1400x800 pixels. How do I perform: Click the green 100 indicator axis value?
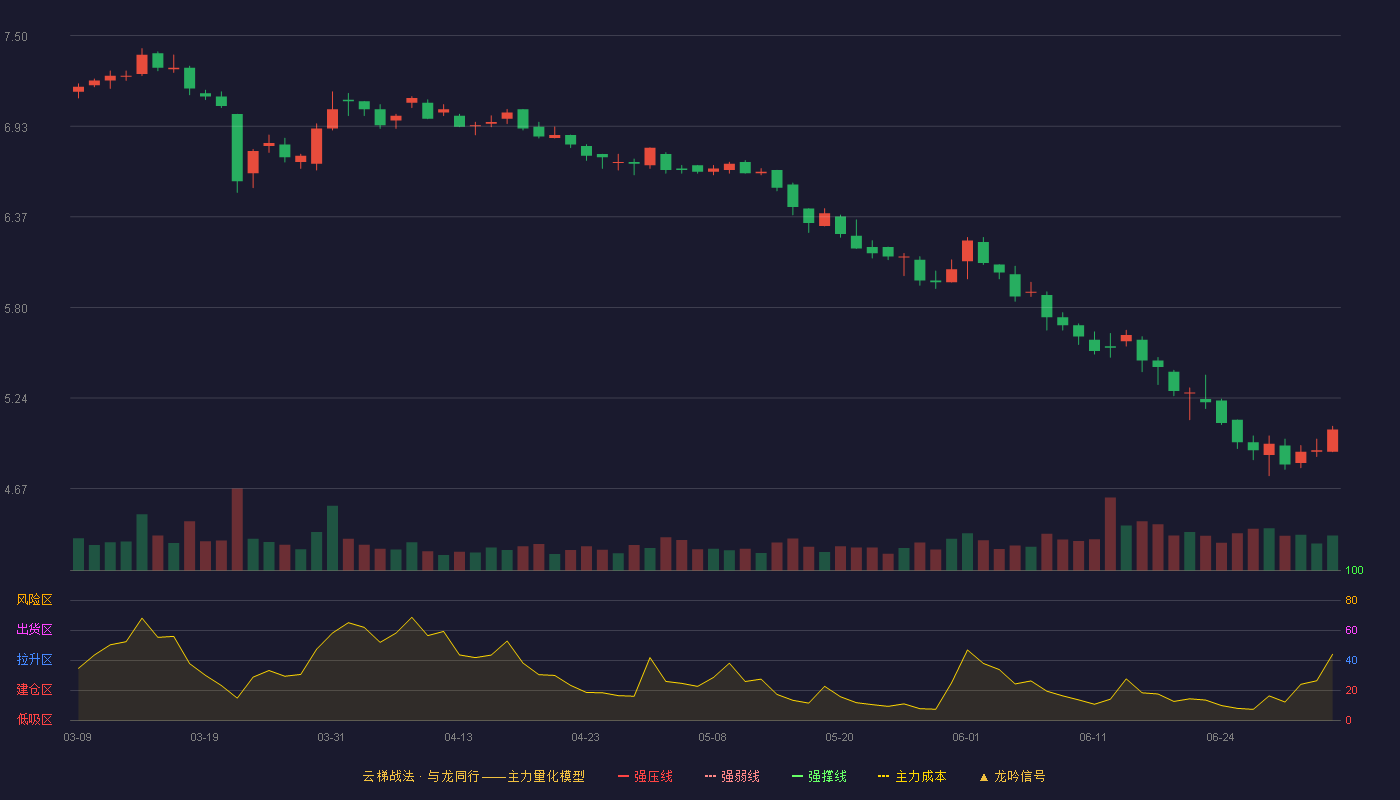(1354, 571)
